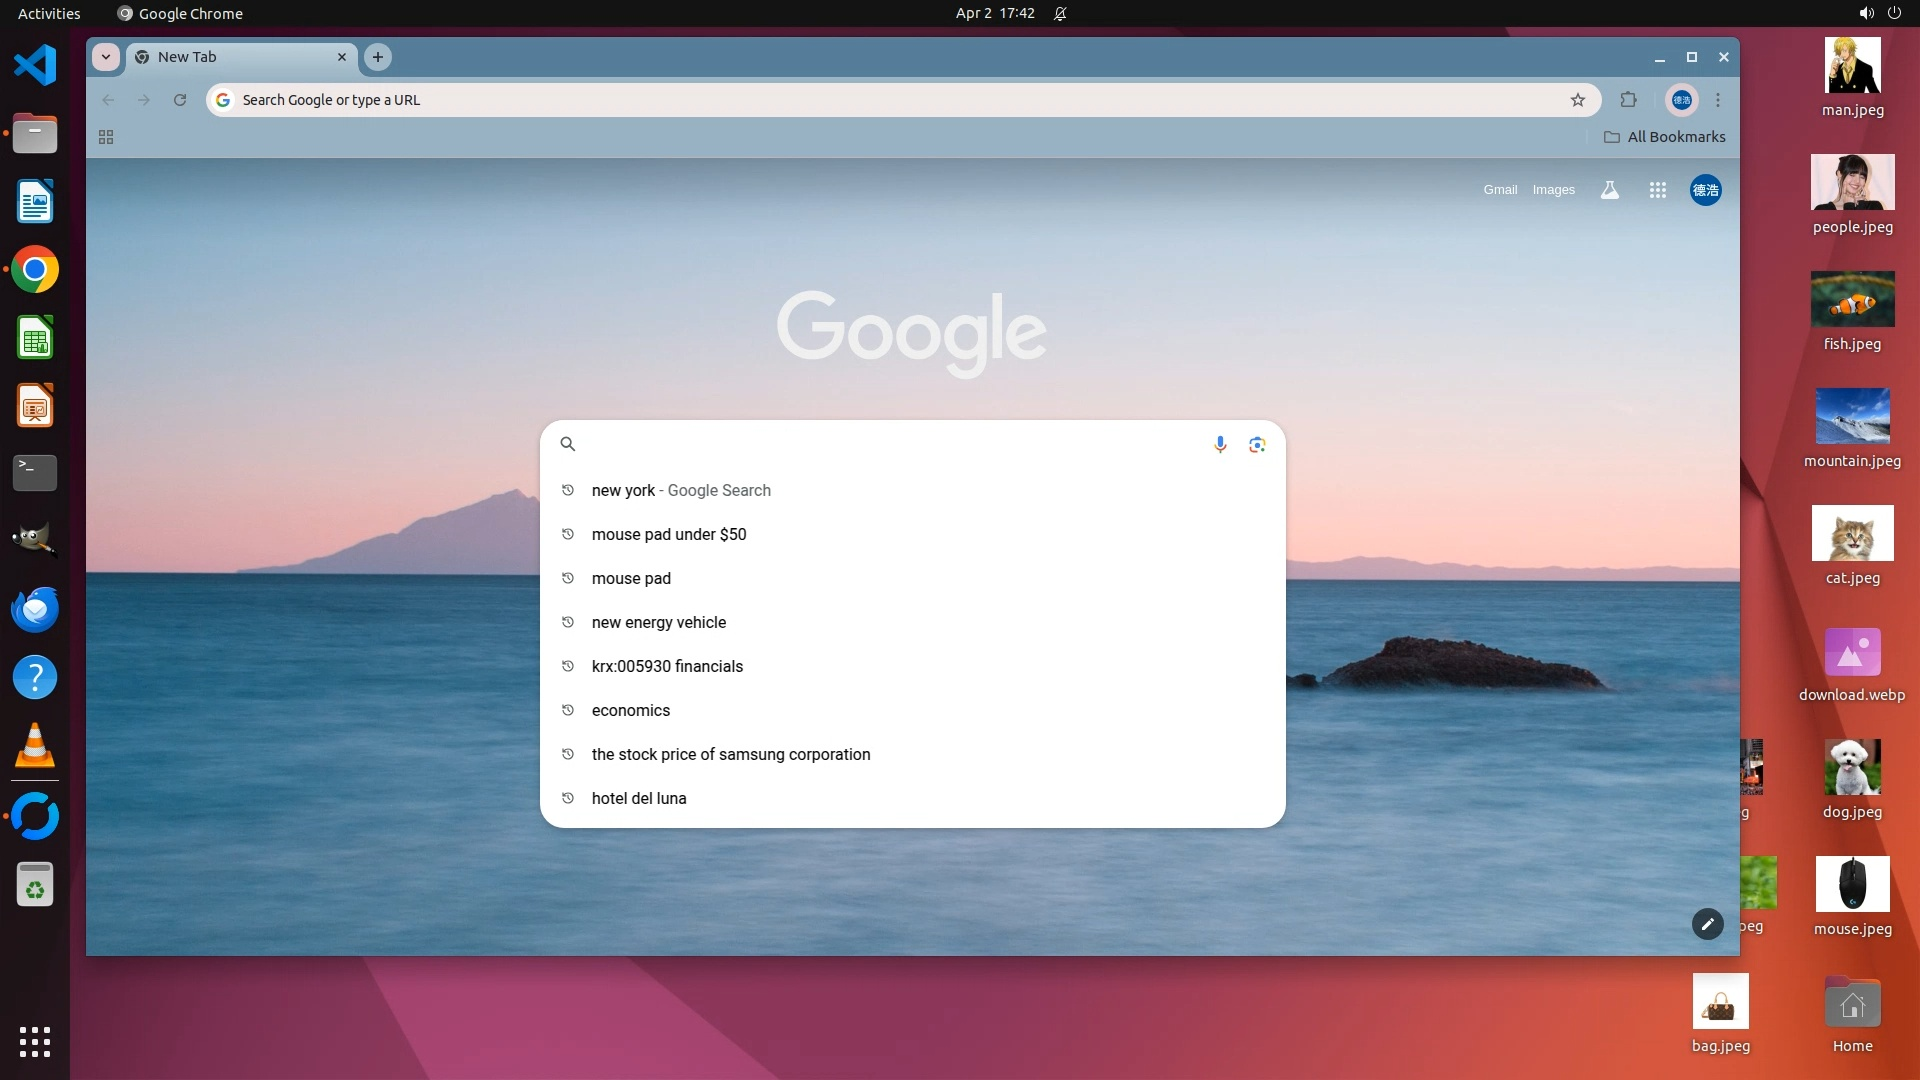Viewport: 1920px width, 1080px height.
Task: Open the Extensions puzzle icon
Action: [1629, 100]
